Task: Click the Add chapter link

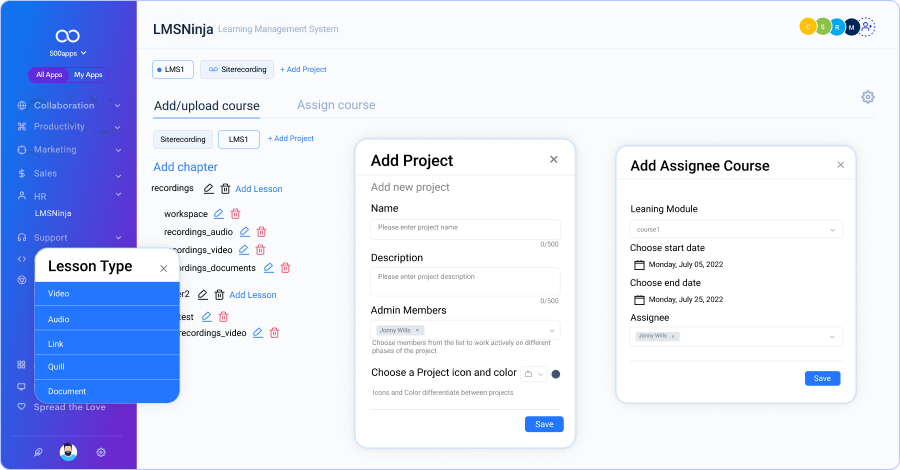Action: tap(185, 167)
